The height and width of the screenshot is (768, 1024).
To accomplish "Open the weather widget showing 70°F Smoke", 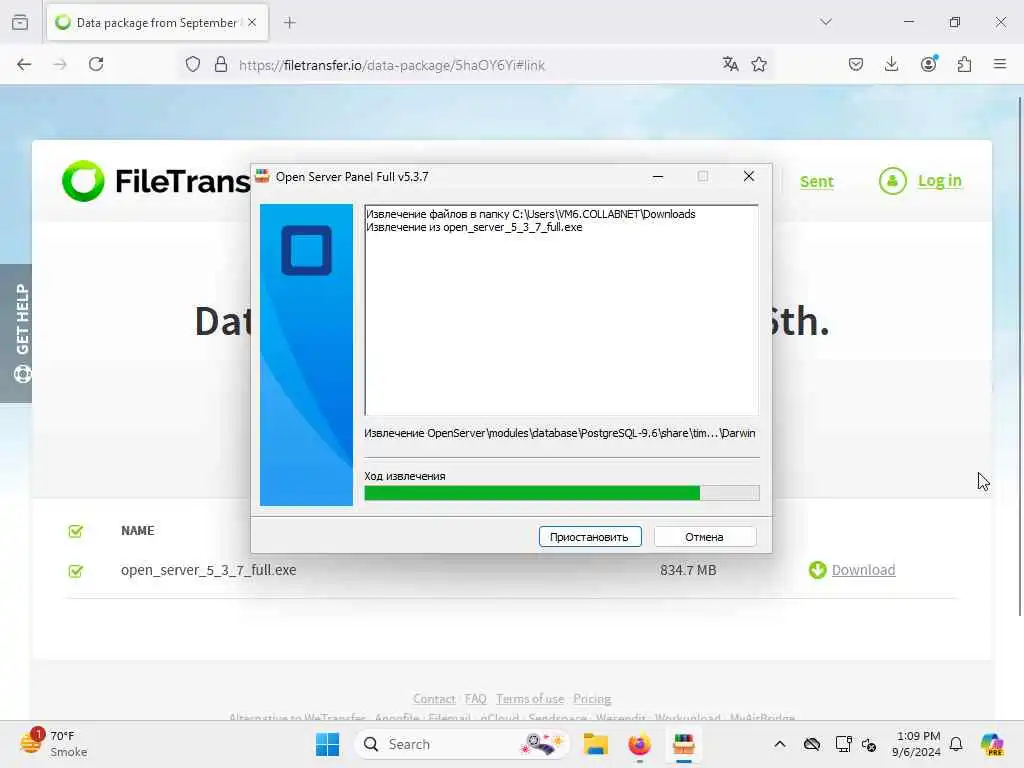I will point(54,743).
